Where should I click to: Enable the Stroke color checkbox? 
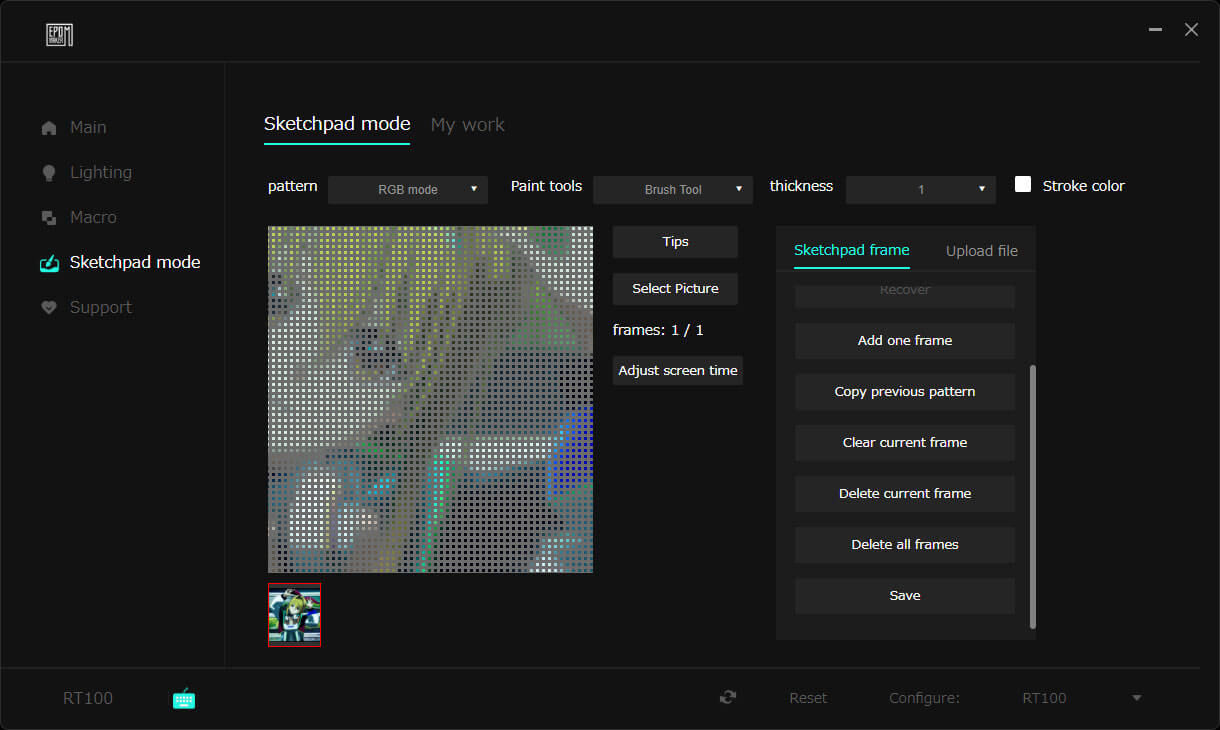pos(1023,184)
